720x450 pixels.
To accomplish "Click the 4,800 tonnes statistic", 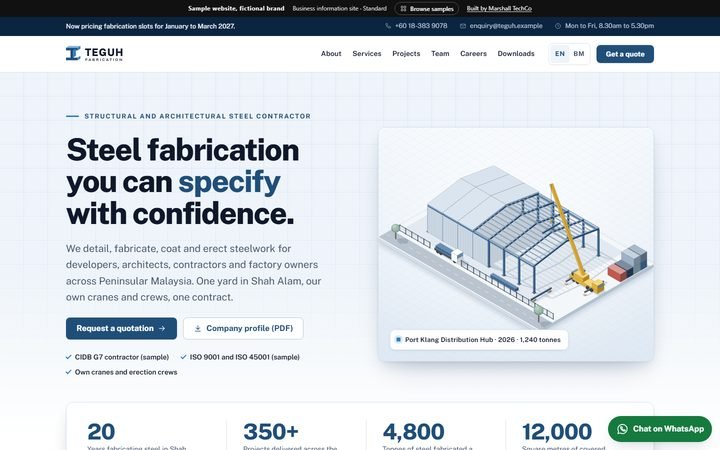I will coord(414,432).
